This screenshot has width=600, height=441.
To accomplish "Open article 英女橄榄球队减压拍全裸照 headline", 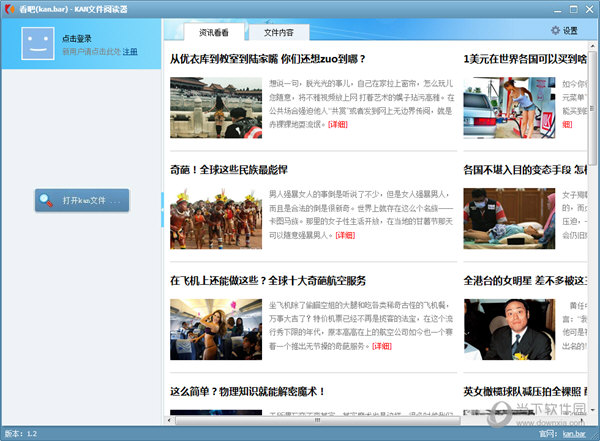I will pyautogui.click(x=525, y=392).
